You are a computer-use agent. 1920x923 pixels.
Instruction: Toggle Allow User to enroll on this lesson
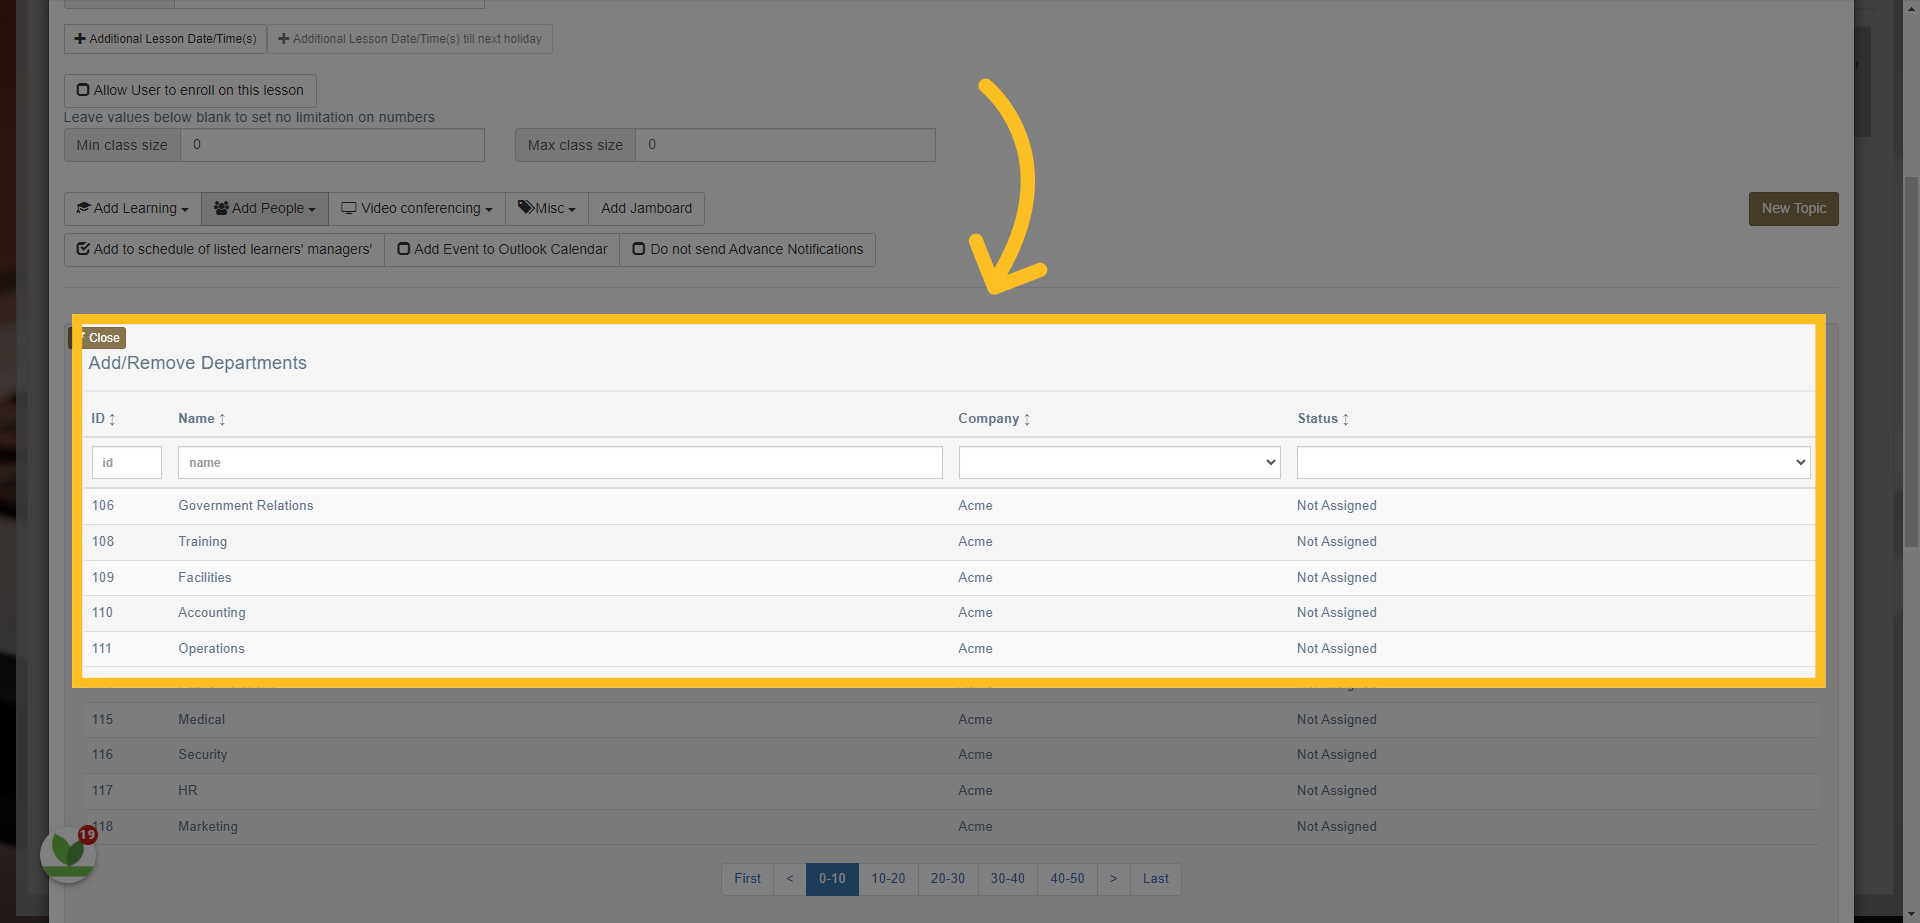190,90
